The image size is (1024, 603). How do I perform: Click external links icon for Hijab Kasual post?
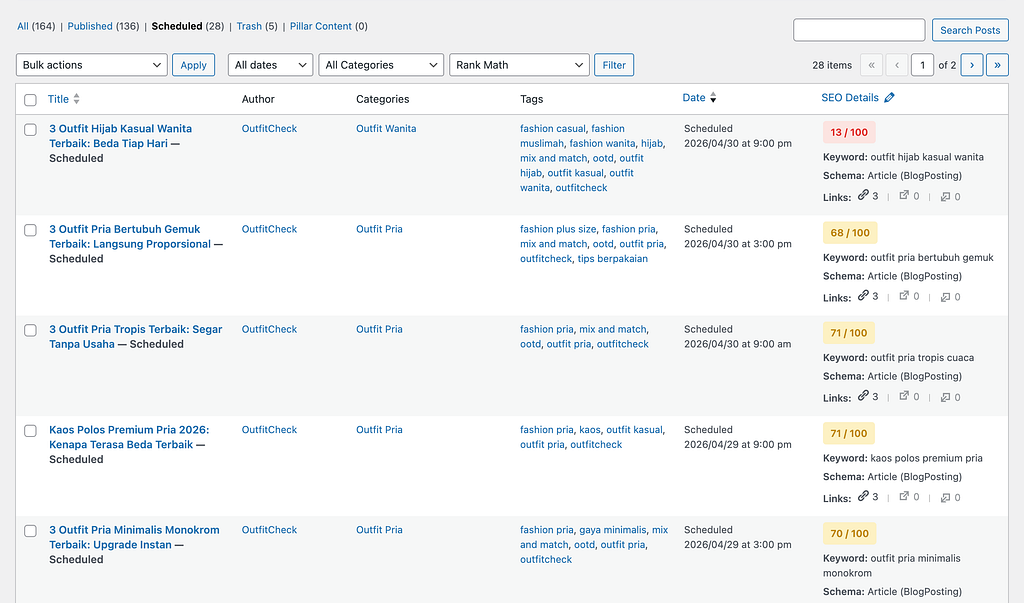pos(904,195)
